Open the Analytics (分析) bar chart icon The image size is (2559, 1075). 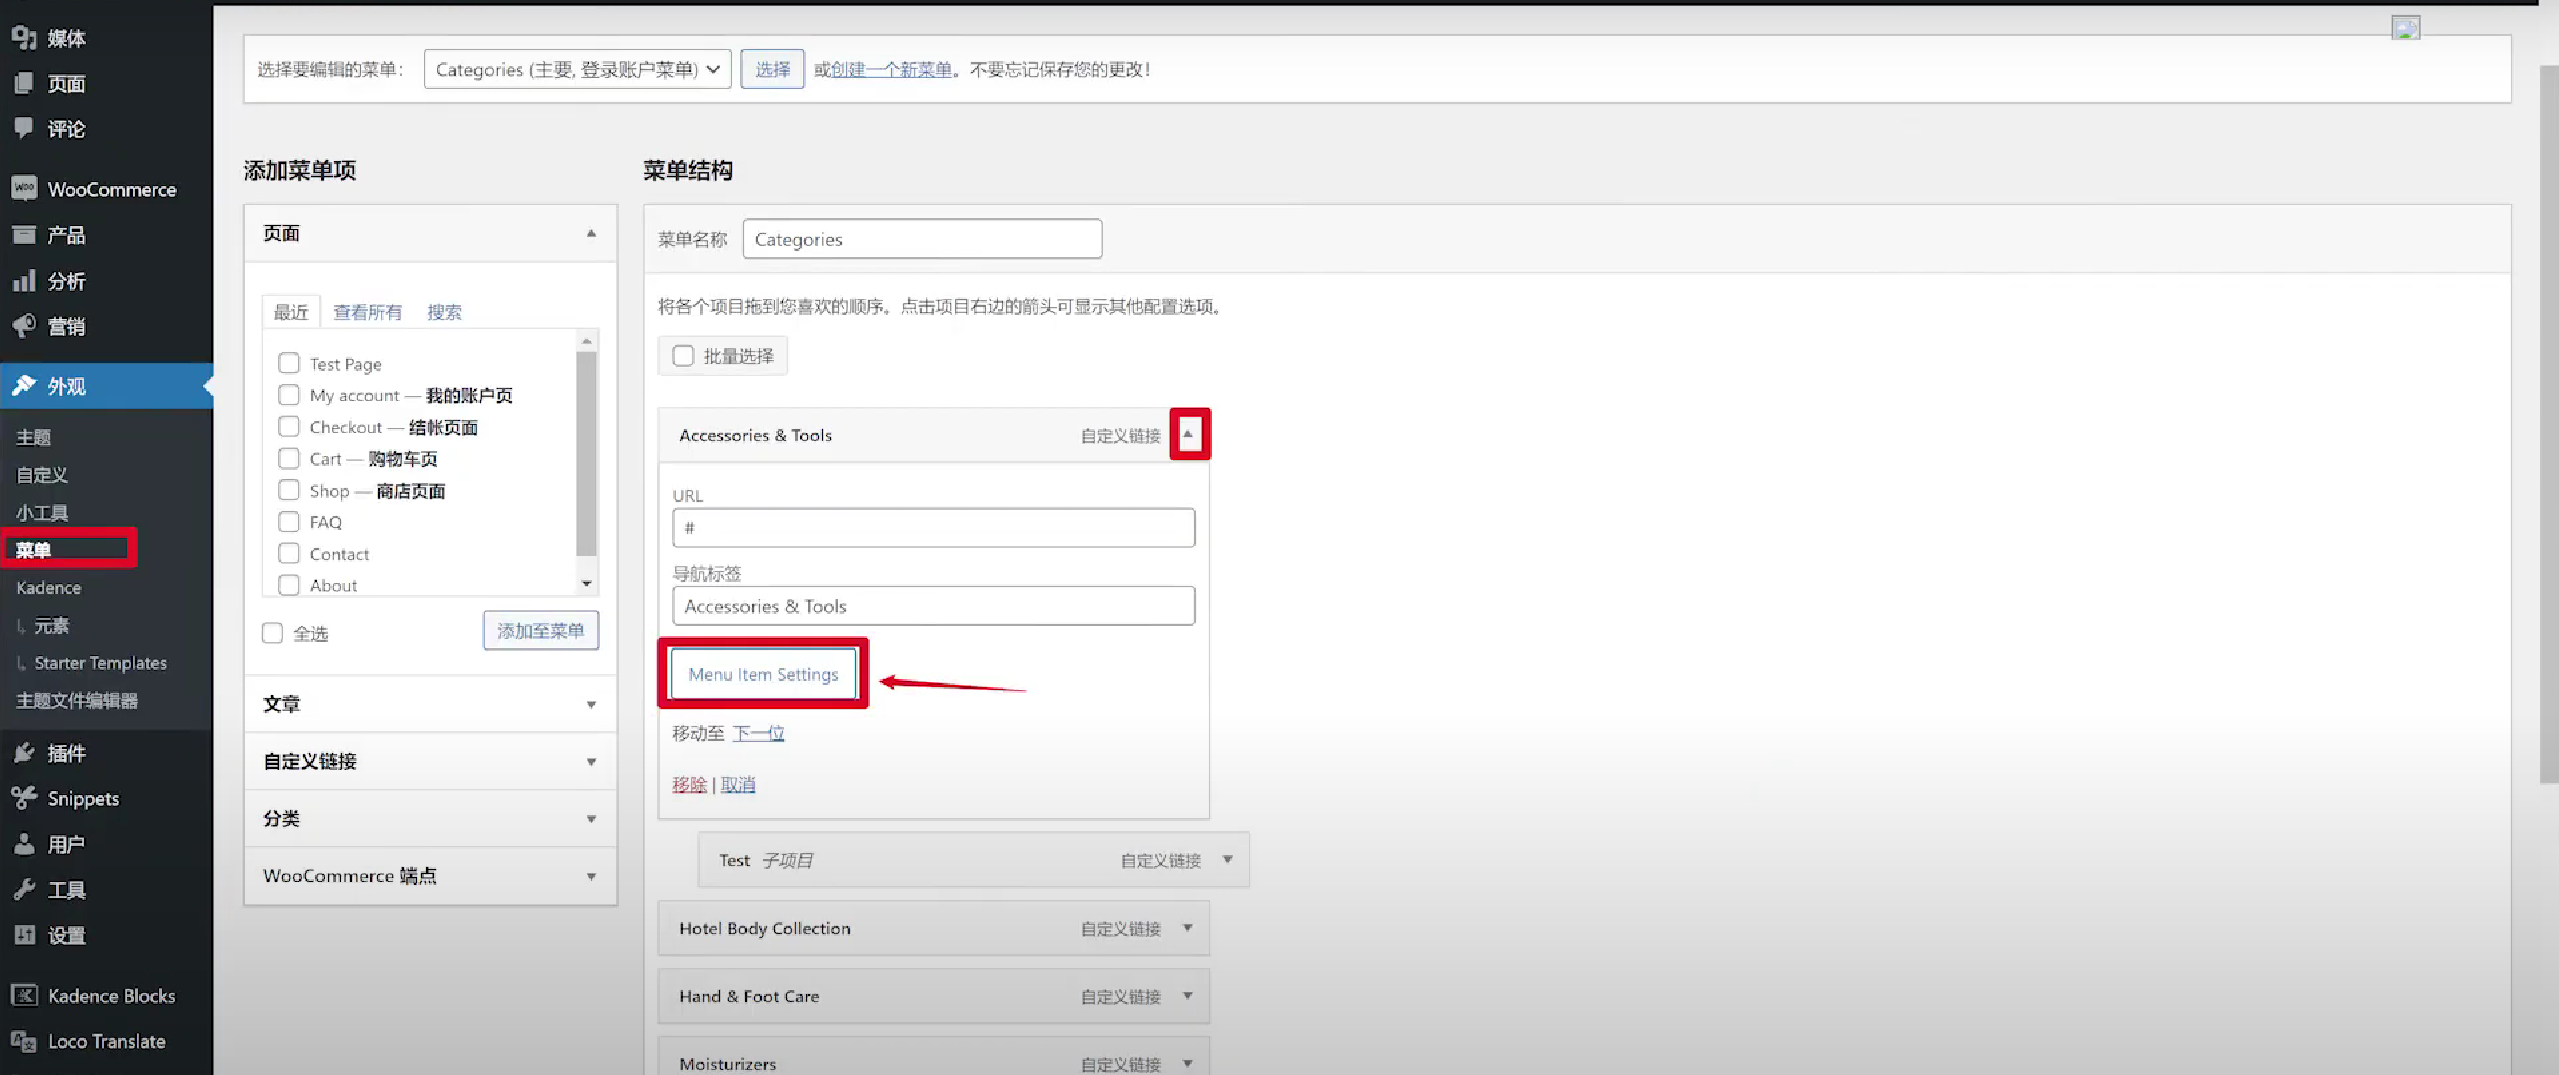tap(24, 281)
